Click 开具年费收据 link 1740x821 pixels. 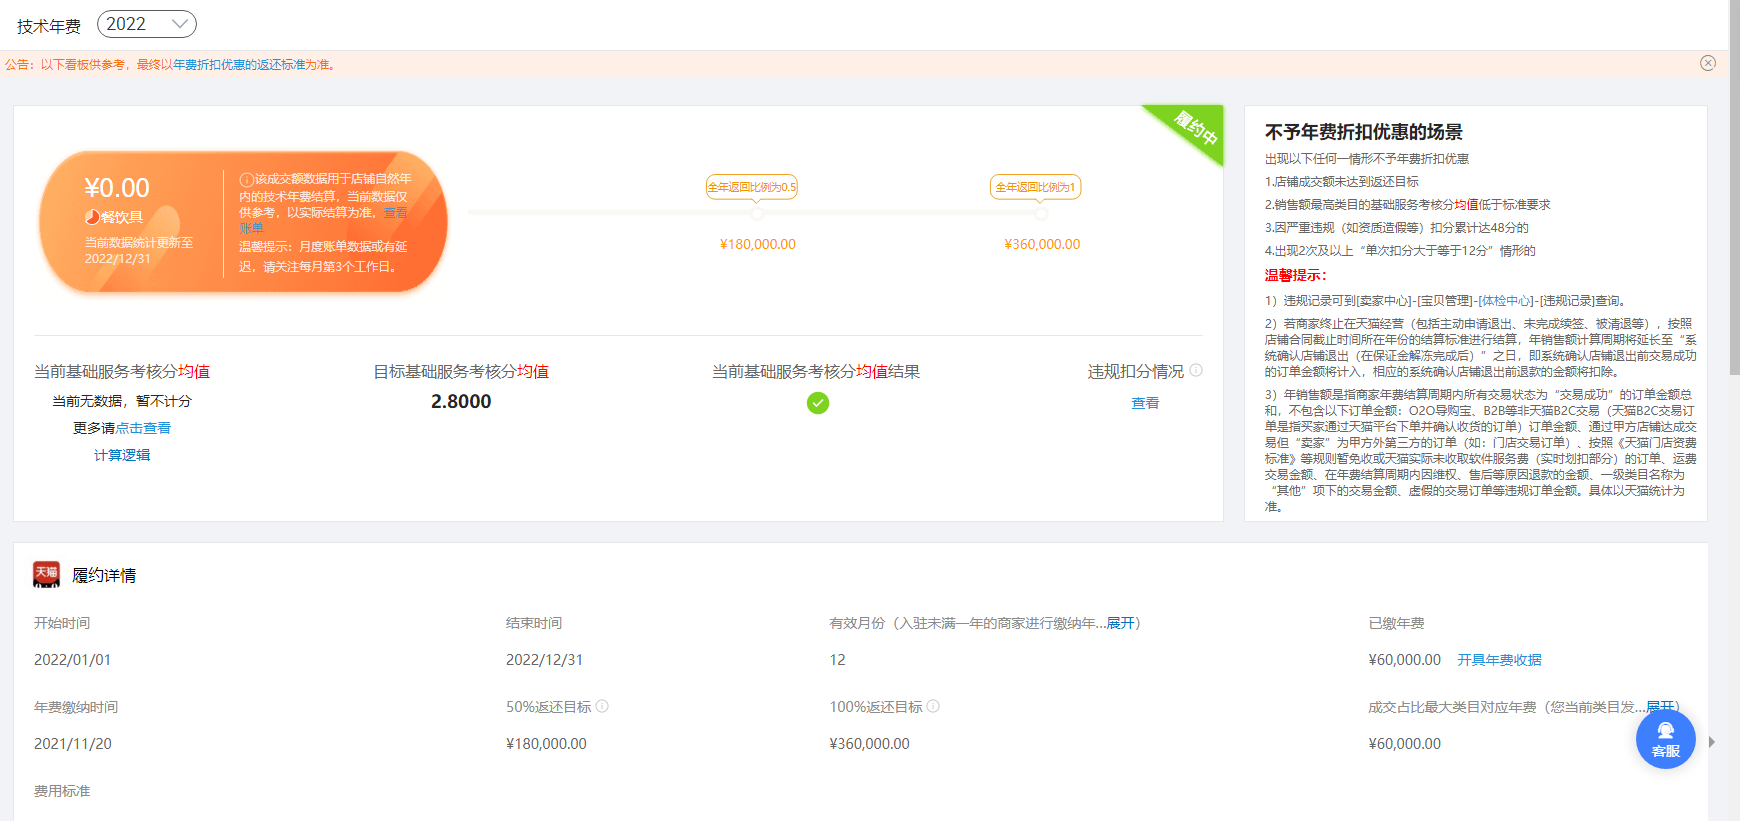pos(1499,660)
